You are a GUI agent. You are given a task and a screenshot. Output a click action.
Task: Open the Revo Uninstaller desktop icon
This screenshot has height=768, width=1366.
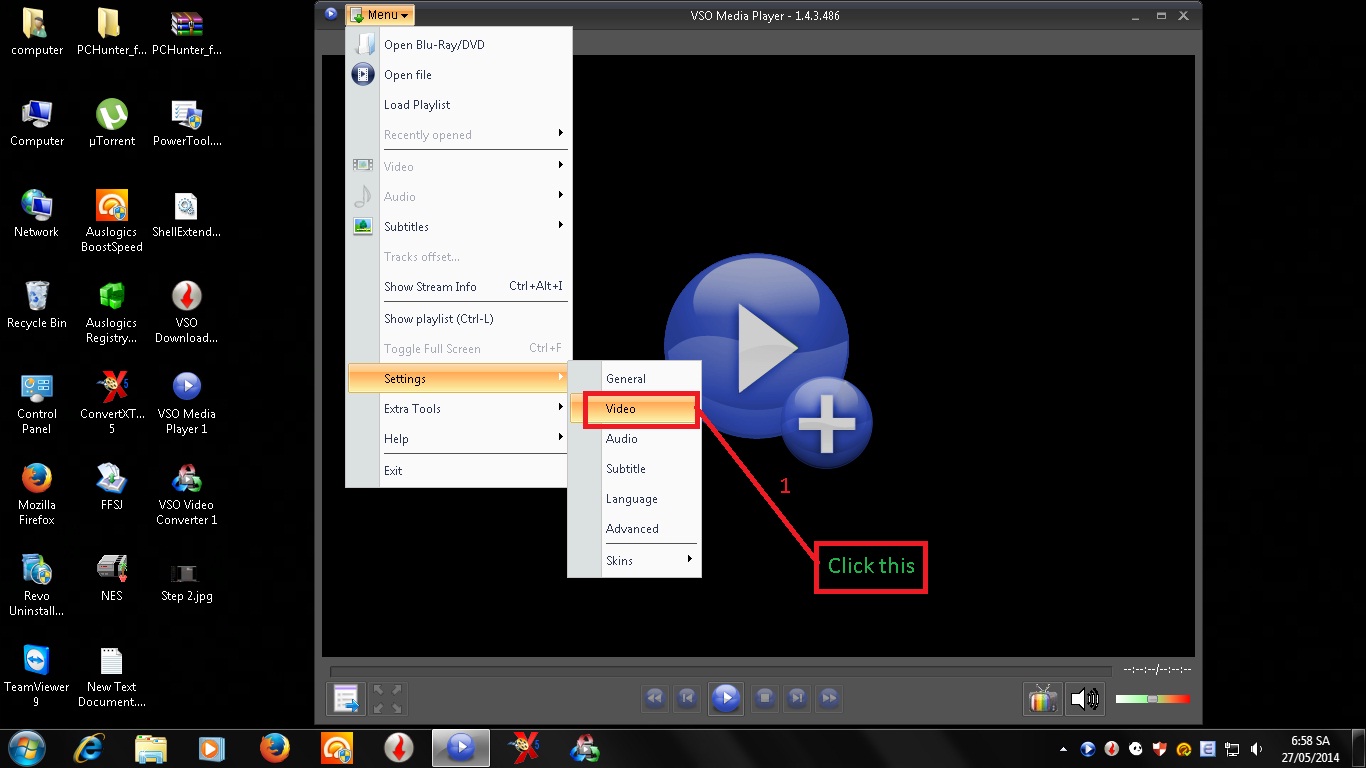point(37,584)
